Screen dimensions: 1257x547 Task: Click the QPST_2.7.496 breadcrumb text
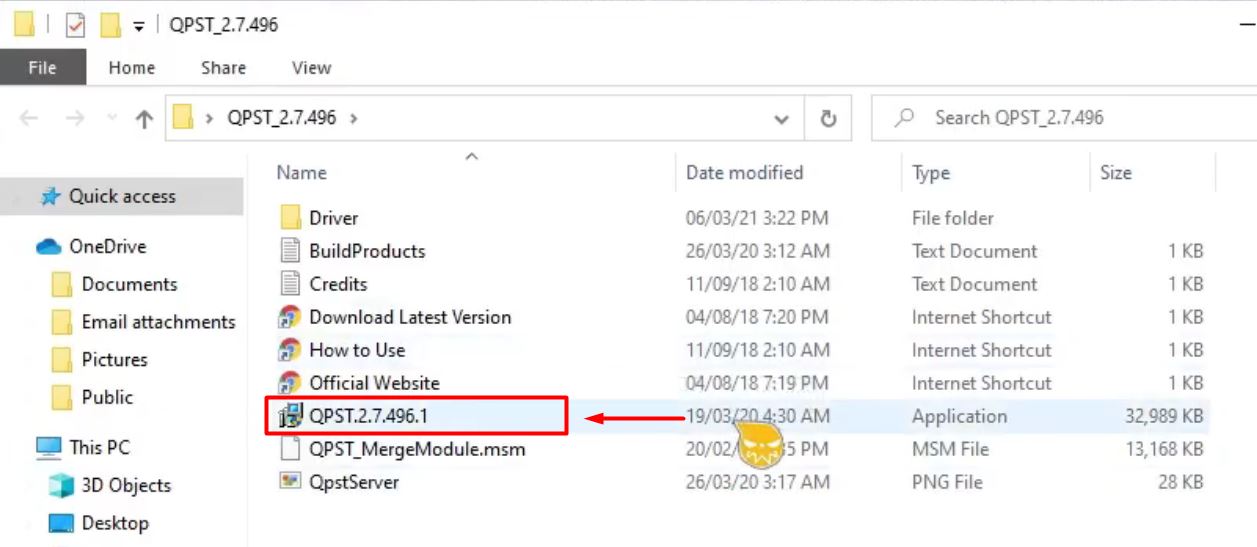pos(282,118)
